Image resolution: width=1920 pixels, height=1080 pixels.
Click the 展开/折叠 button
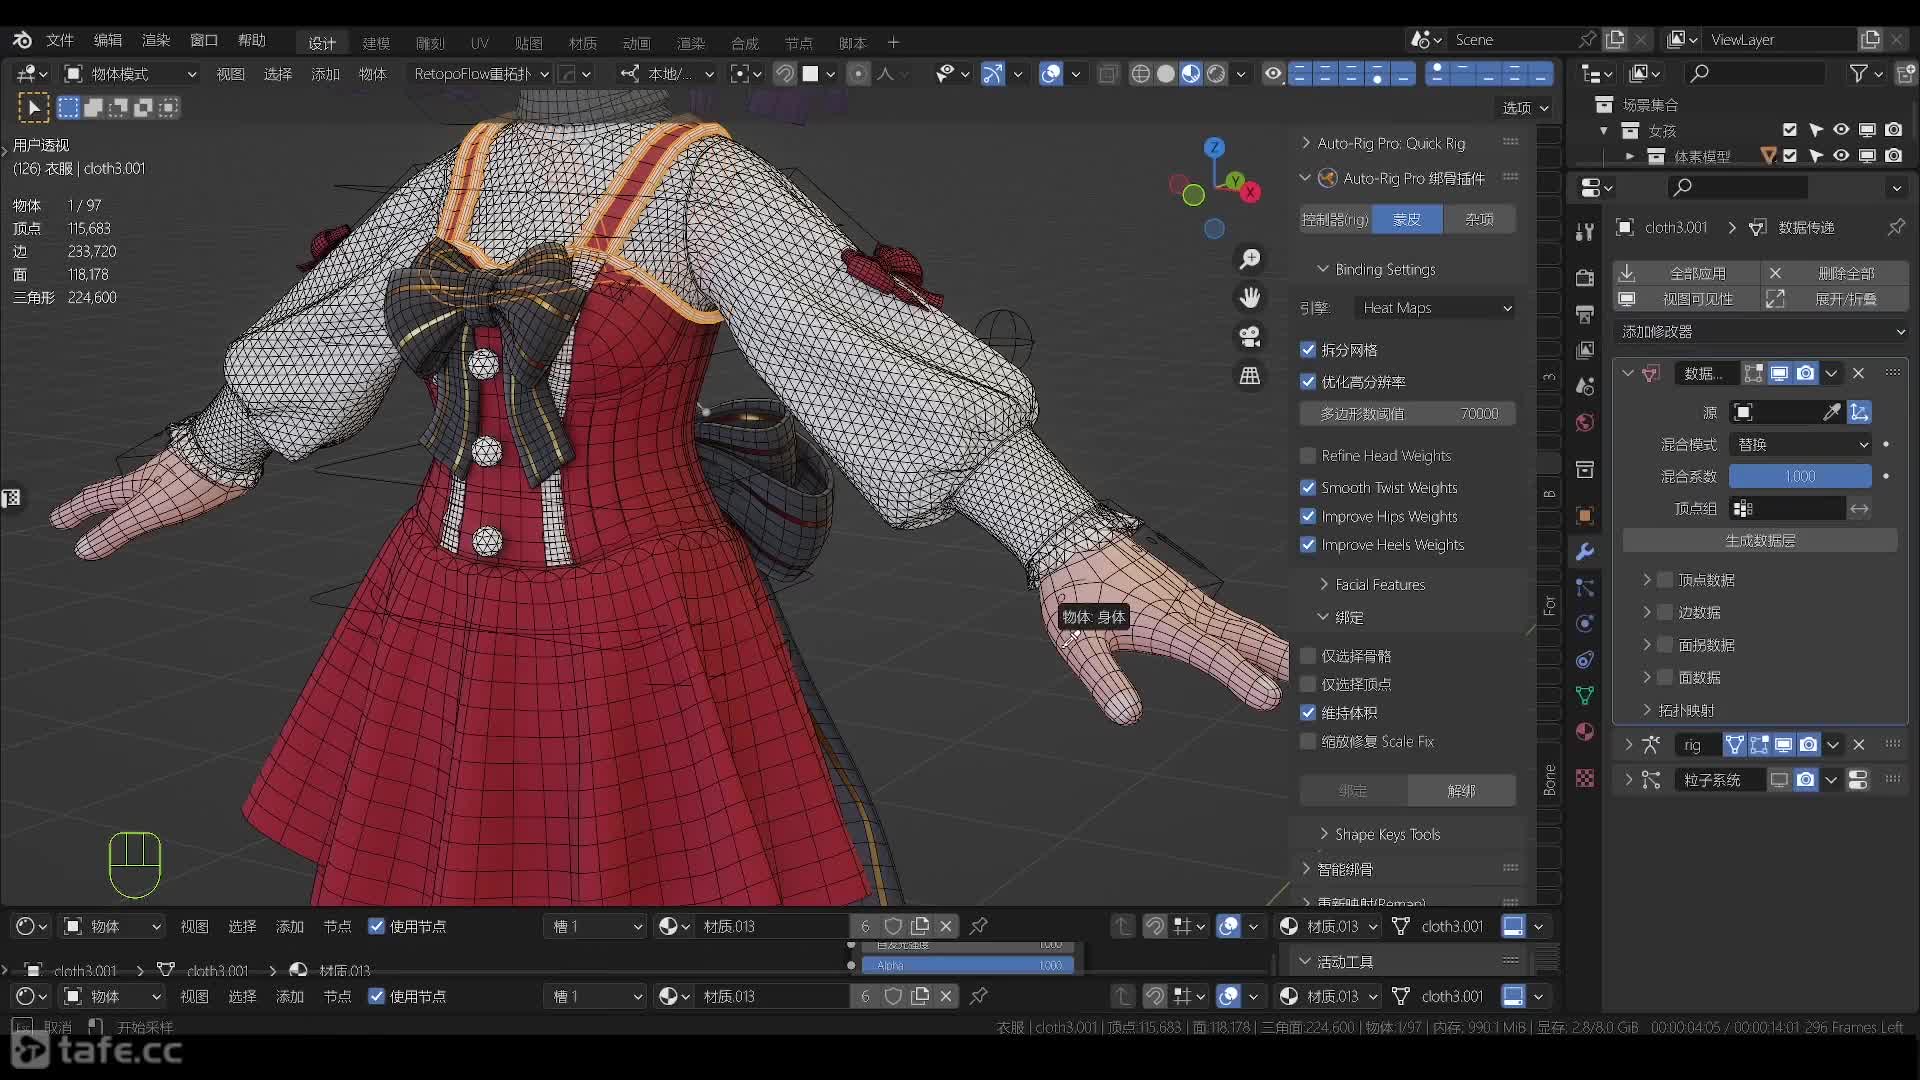[x=1835, y=299]
